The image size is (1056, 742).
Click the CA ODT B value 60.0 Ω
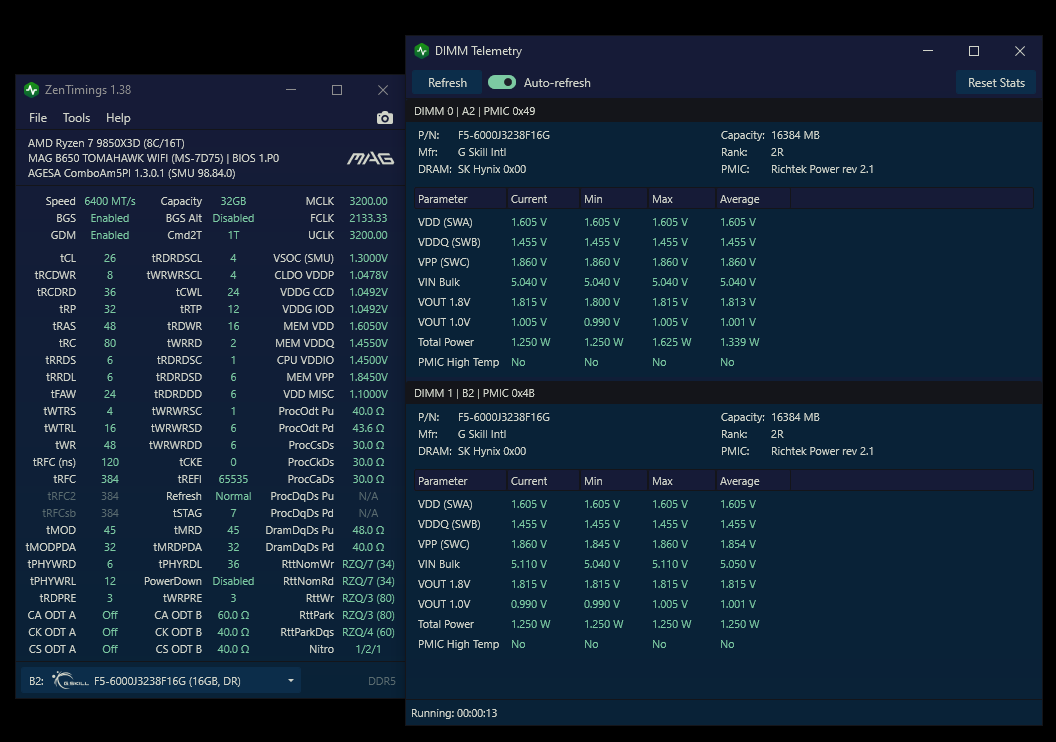coord(233,615)
